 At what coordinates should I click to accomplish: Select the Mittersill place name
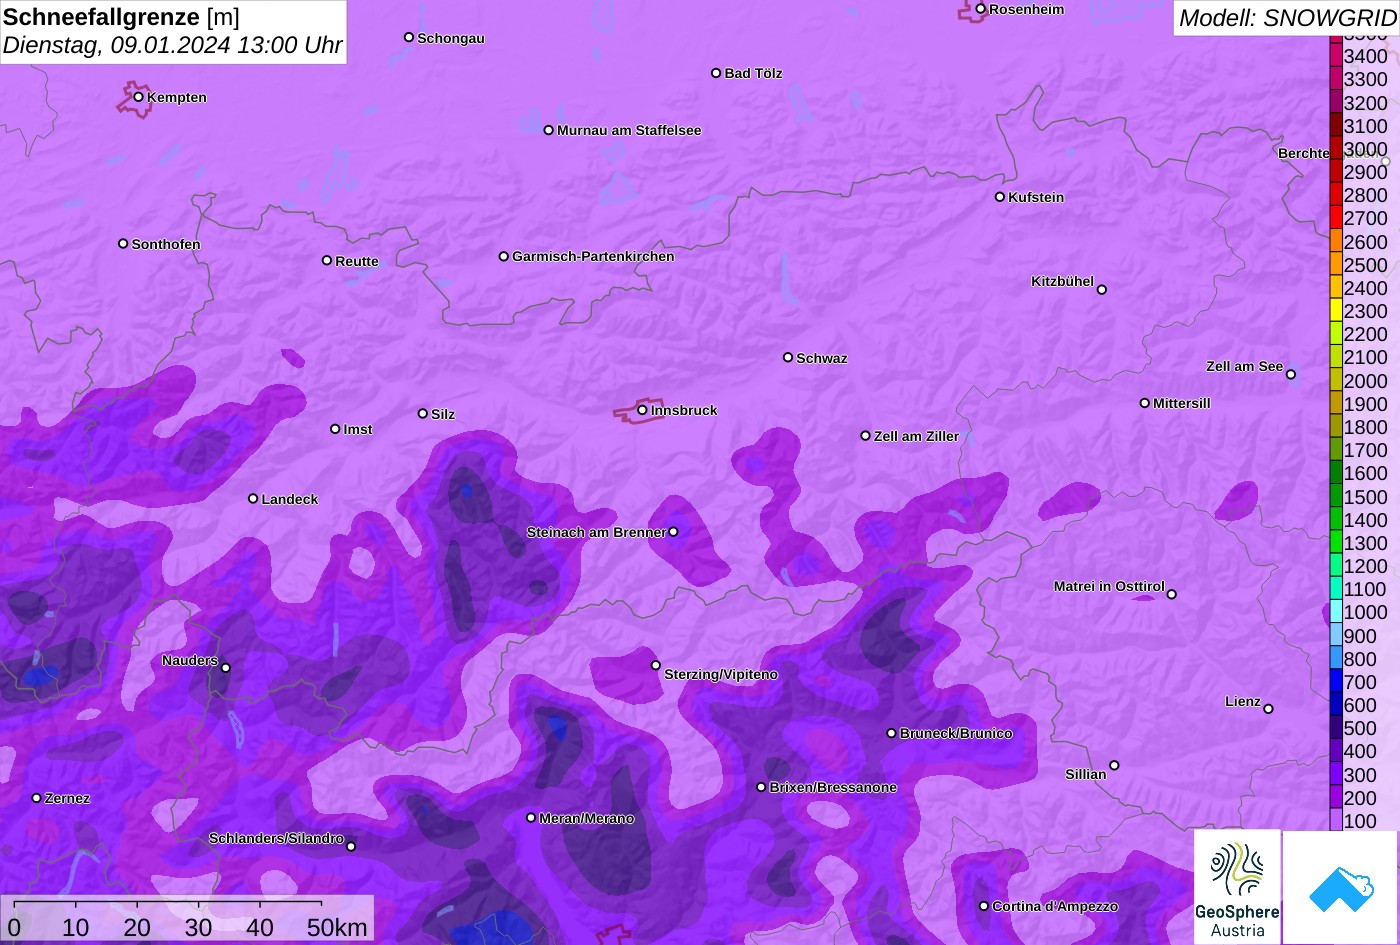coord(1182,403)
